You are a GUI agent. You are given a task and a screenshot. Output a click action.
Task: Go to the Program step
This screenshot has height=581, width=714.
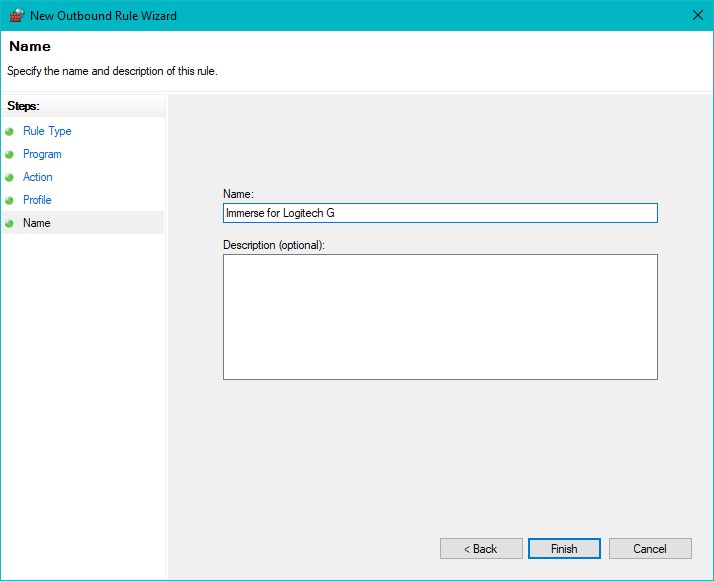42,154
